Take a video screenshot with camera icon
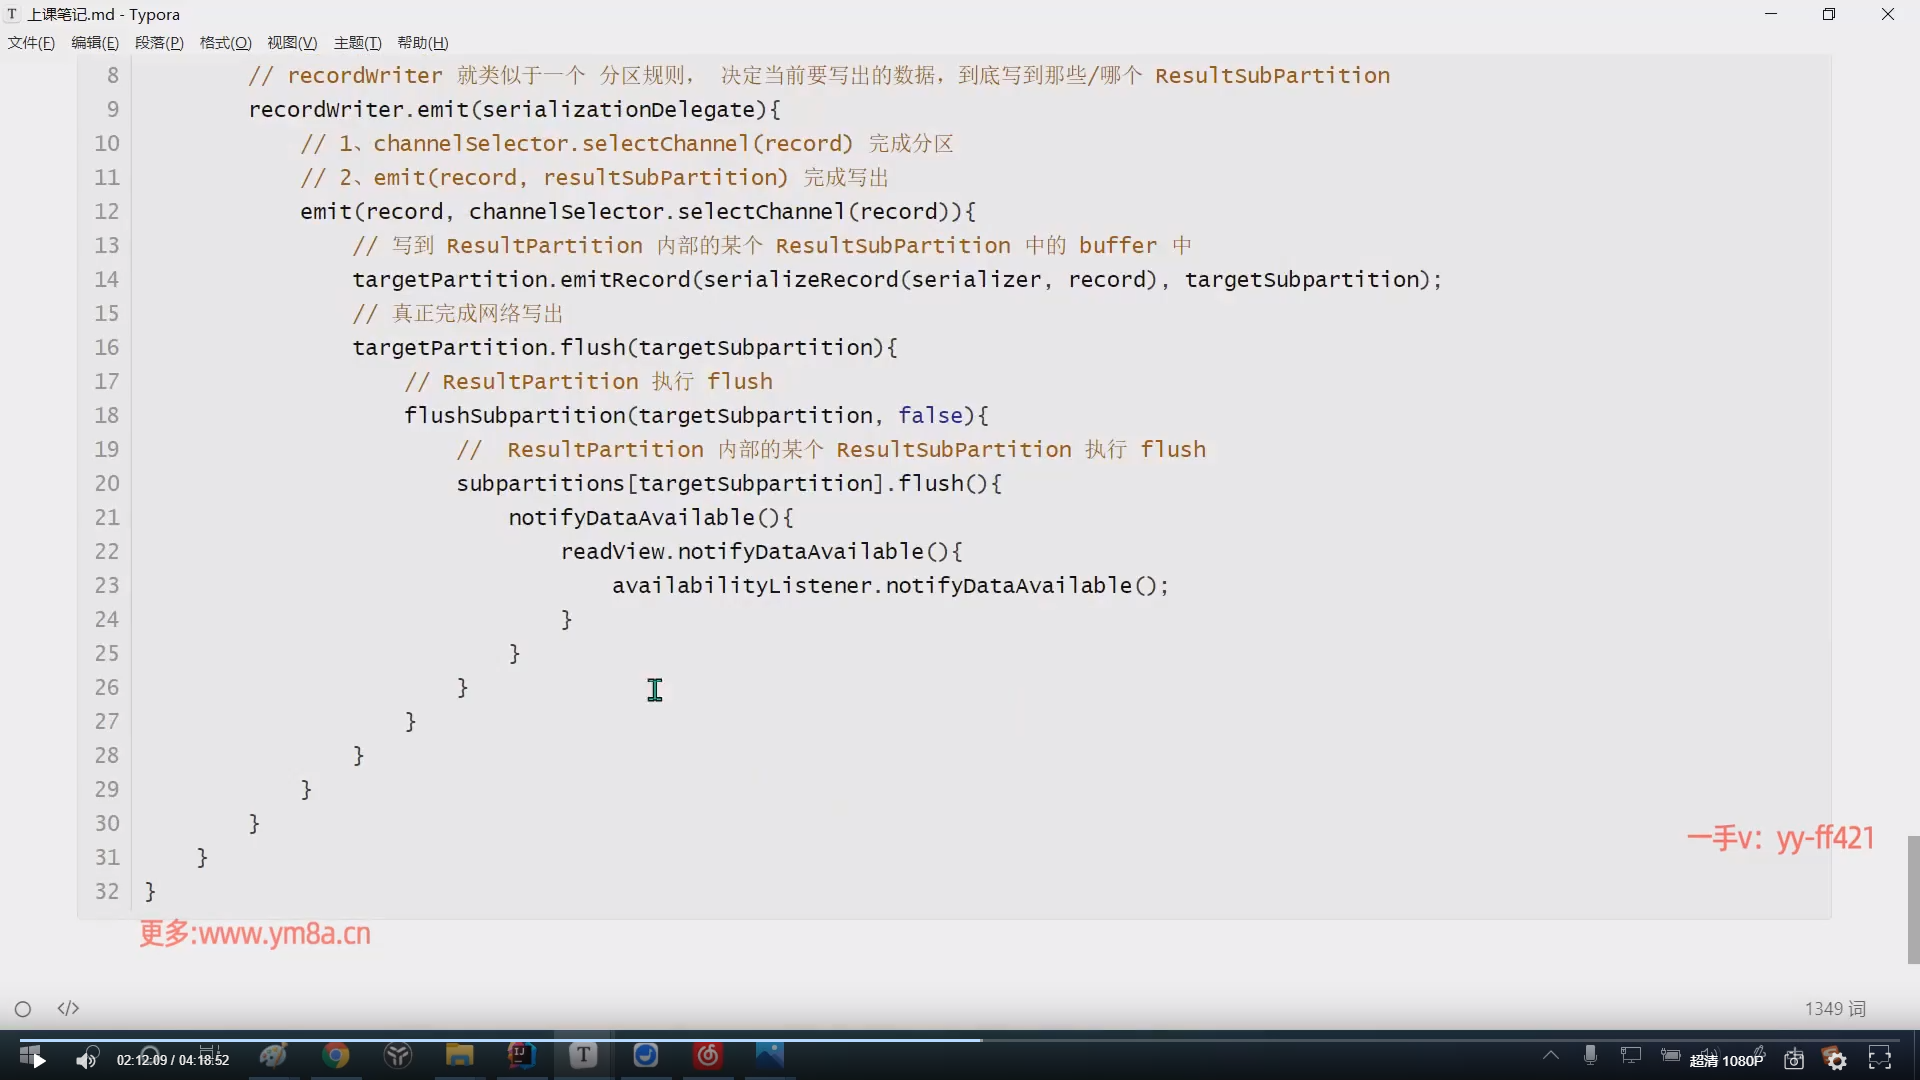 coord(1794,1059)
